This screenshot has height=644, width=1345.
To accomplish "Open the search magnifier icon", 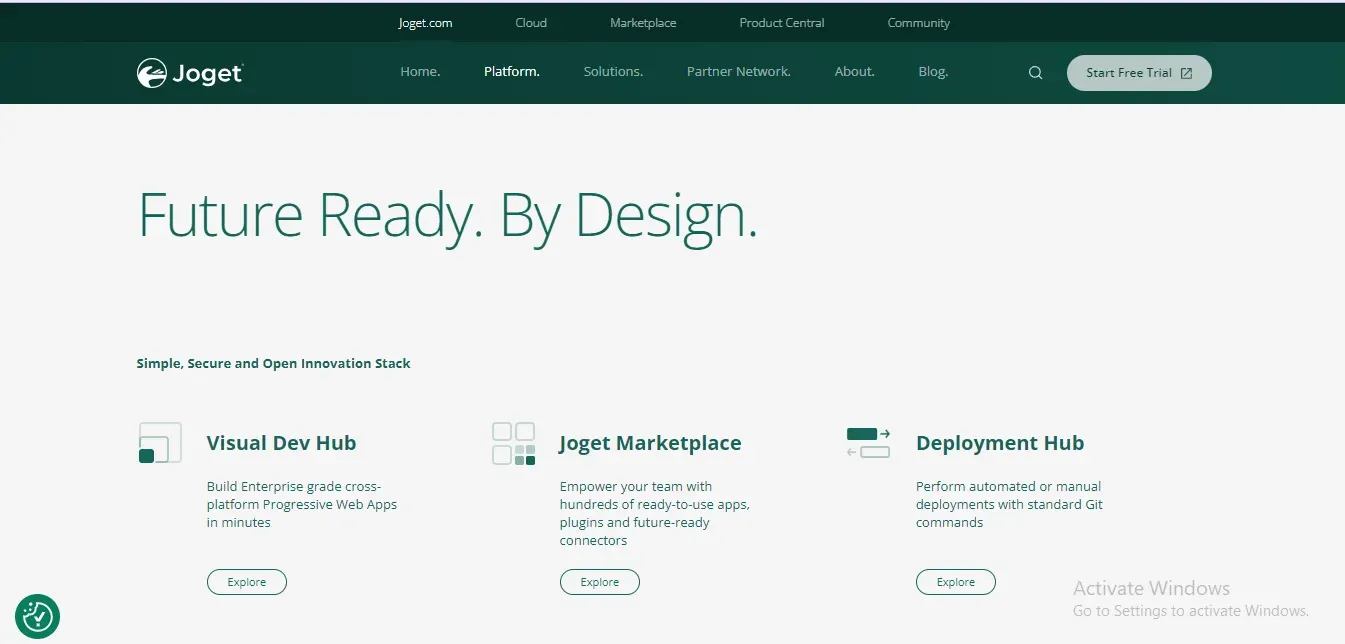I will pyautogui.click(x=1036, y=73).
